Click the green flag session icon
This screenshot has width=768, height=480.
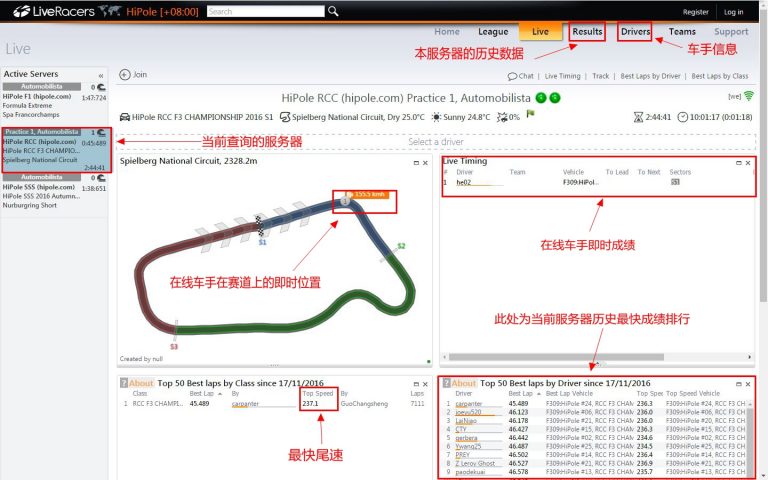pyautogui.click(x=530, y=114)
